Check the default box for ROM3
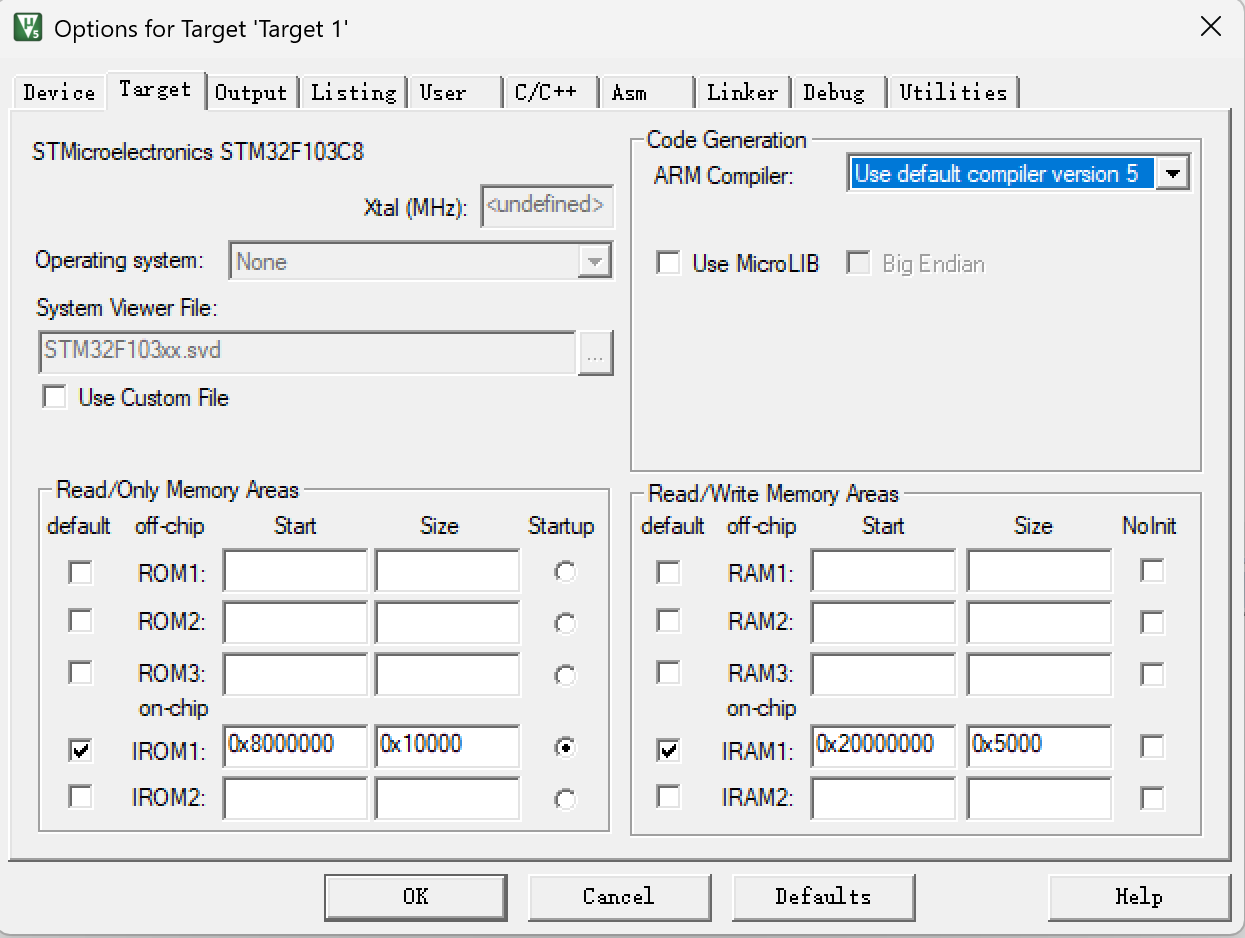This screenshot has width=1245, height=938. click(80, 672)
